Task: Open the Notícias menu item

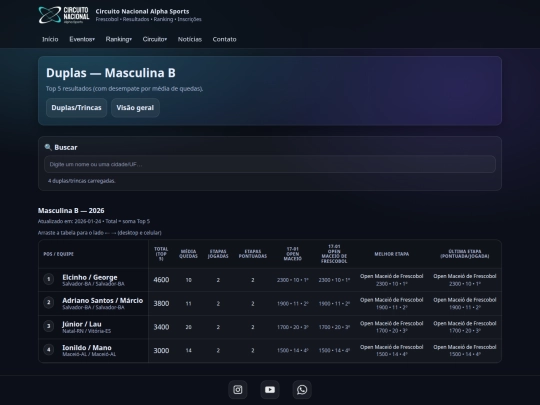Action: tap(190, 39)
